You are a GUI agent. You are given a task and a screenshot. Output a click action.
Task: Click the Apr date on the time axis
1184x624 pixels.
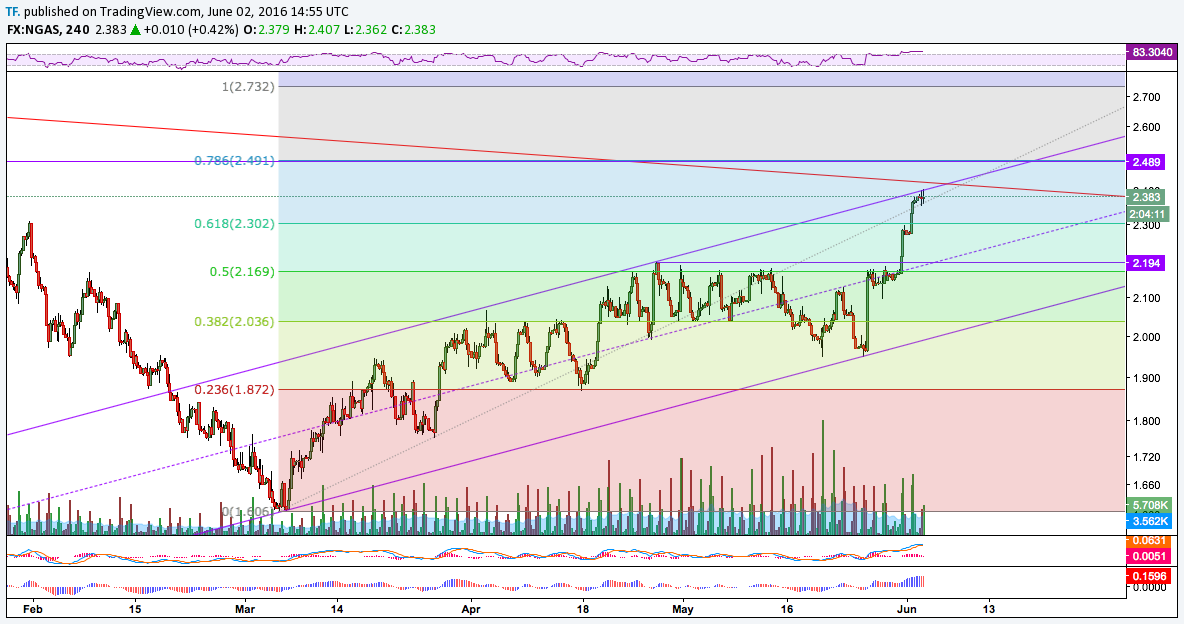point(471,608)
